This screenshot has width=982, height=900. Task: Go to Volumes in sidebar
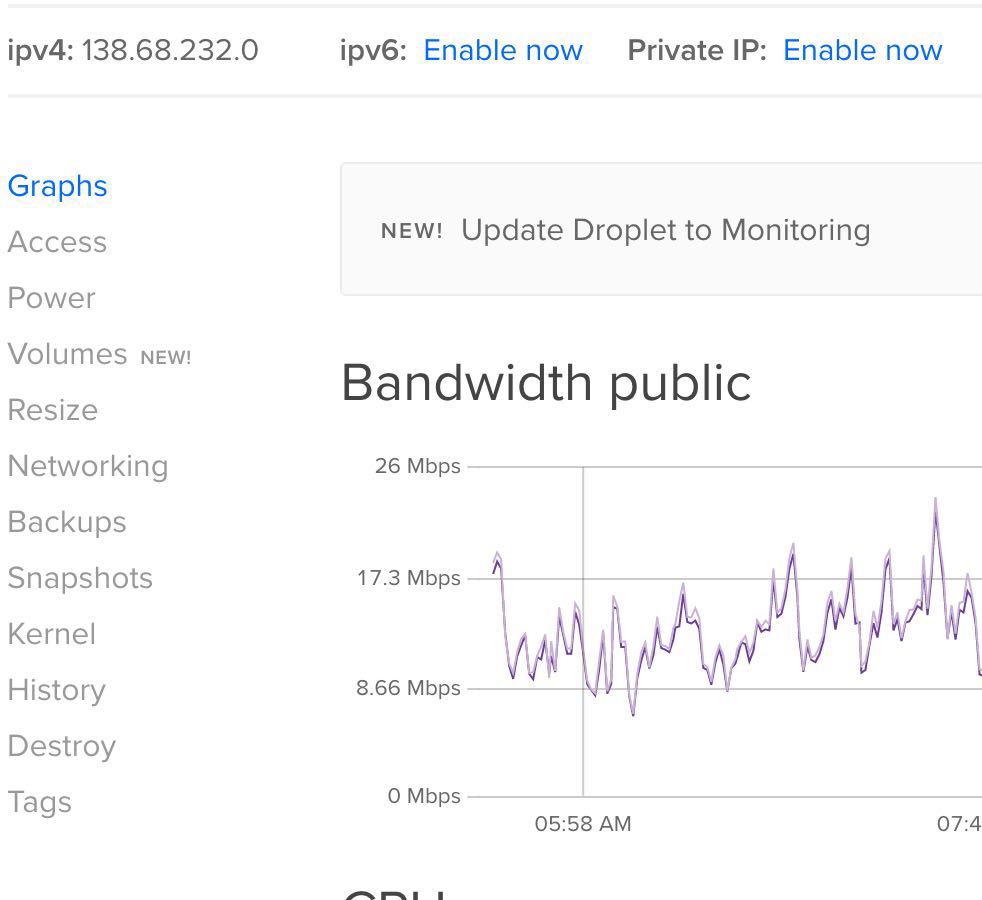(x=68, y=355)
